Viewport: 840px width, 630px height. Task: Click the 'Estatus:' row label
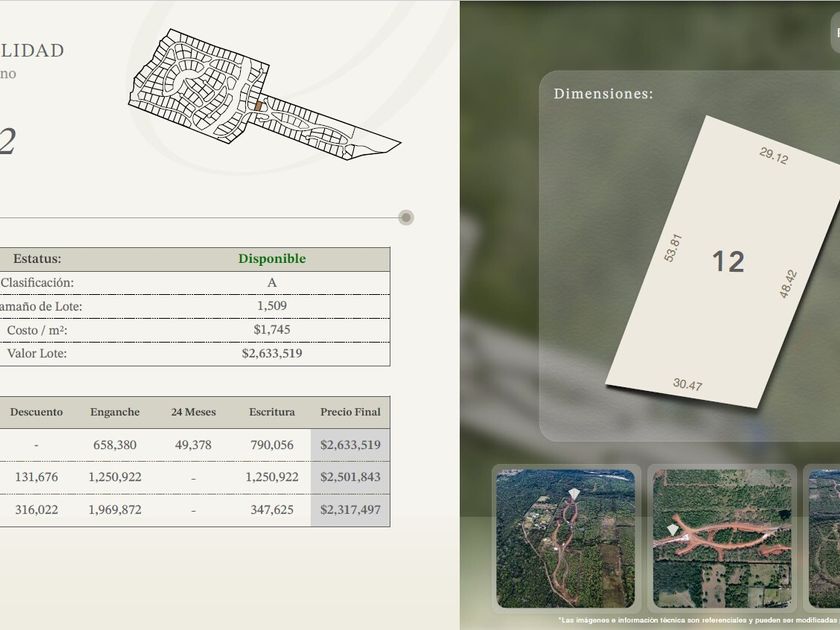pos(37,259)
